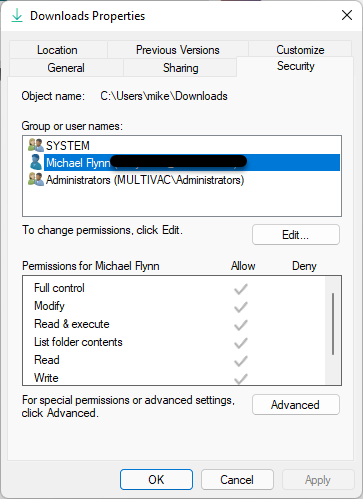This screenshot has width=363, height=499.
Task: Click the Administrators group icon
Action: (36, 179)
